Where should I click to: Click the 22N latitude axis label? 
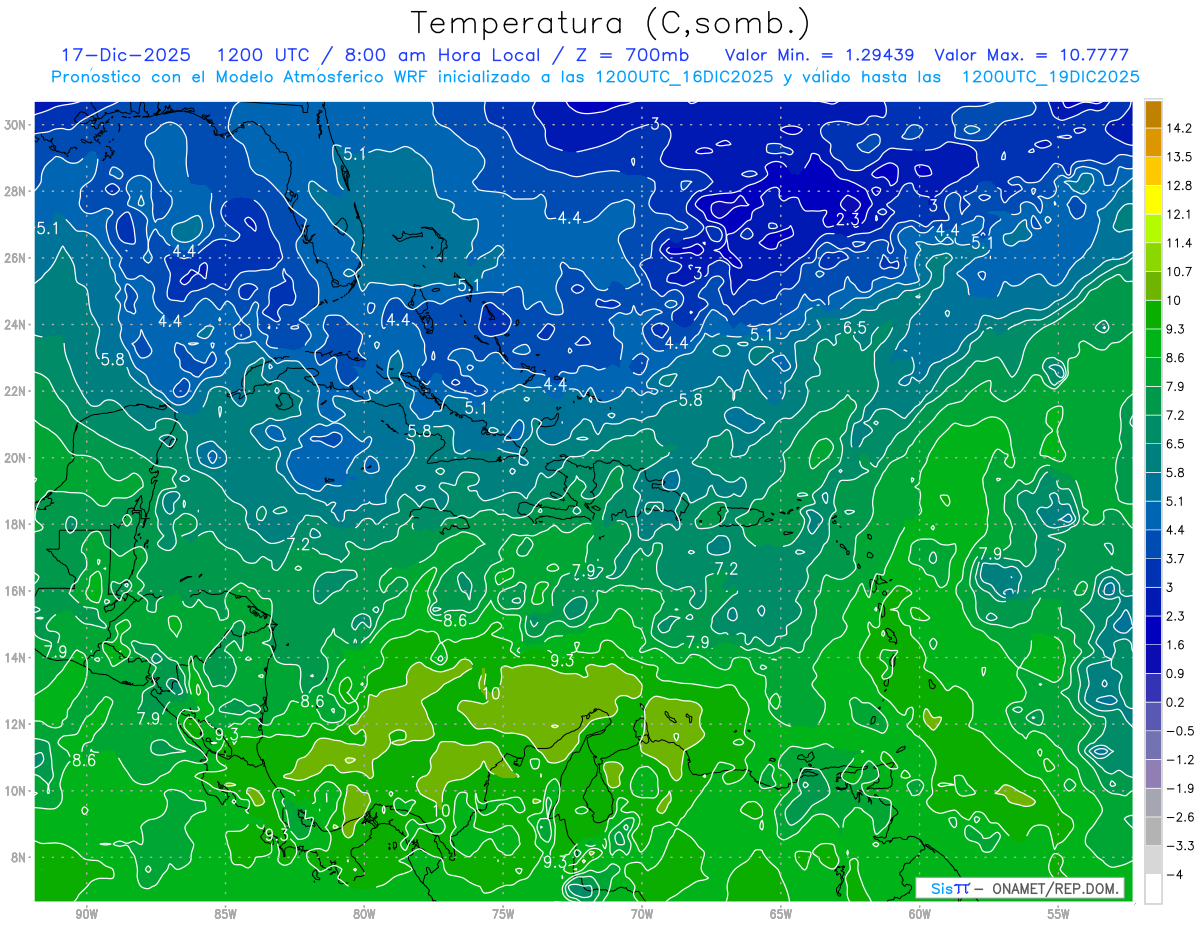[x=17, y=391]
